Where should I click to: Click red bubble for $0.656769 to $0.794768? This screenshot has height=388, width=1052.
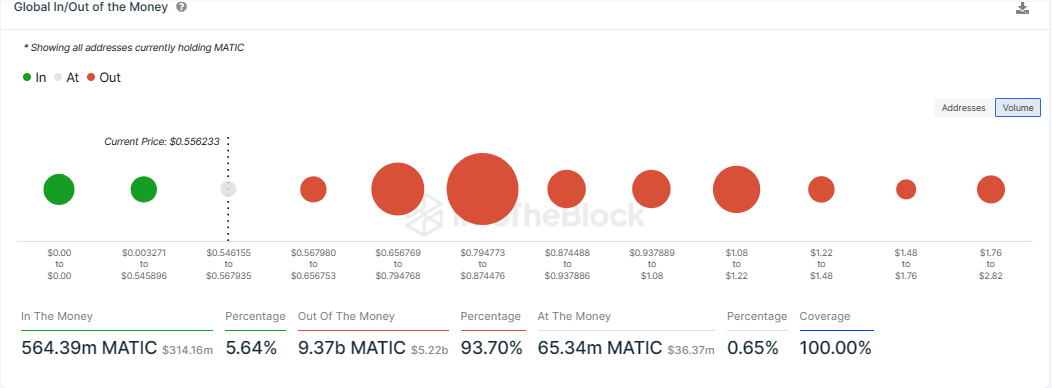[x=398, y=189]
